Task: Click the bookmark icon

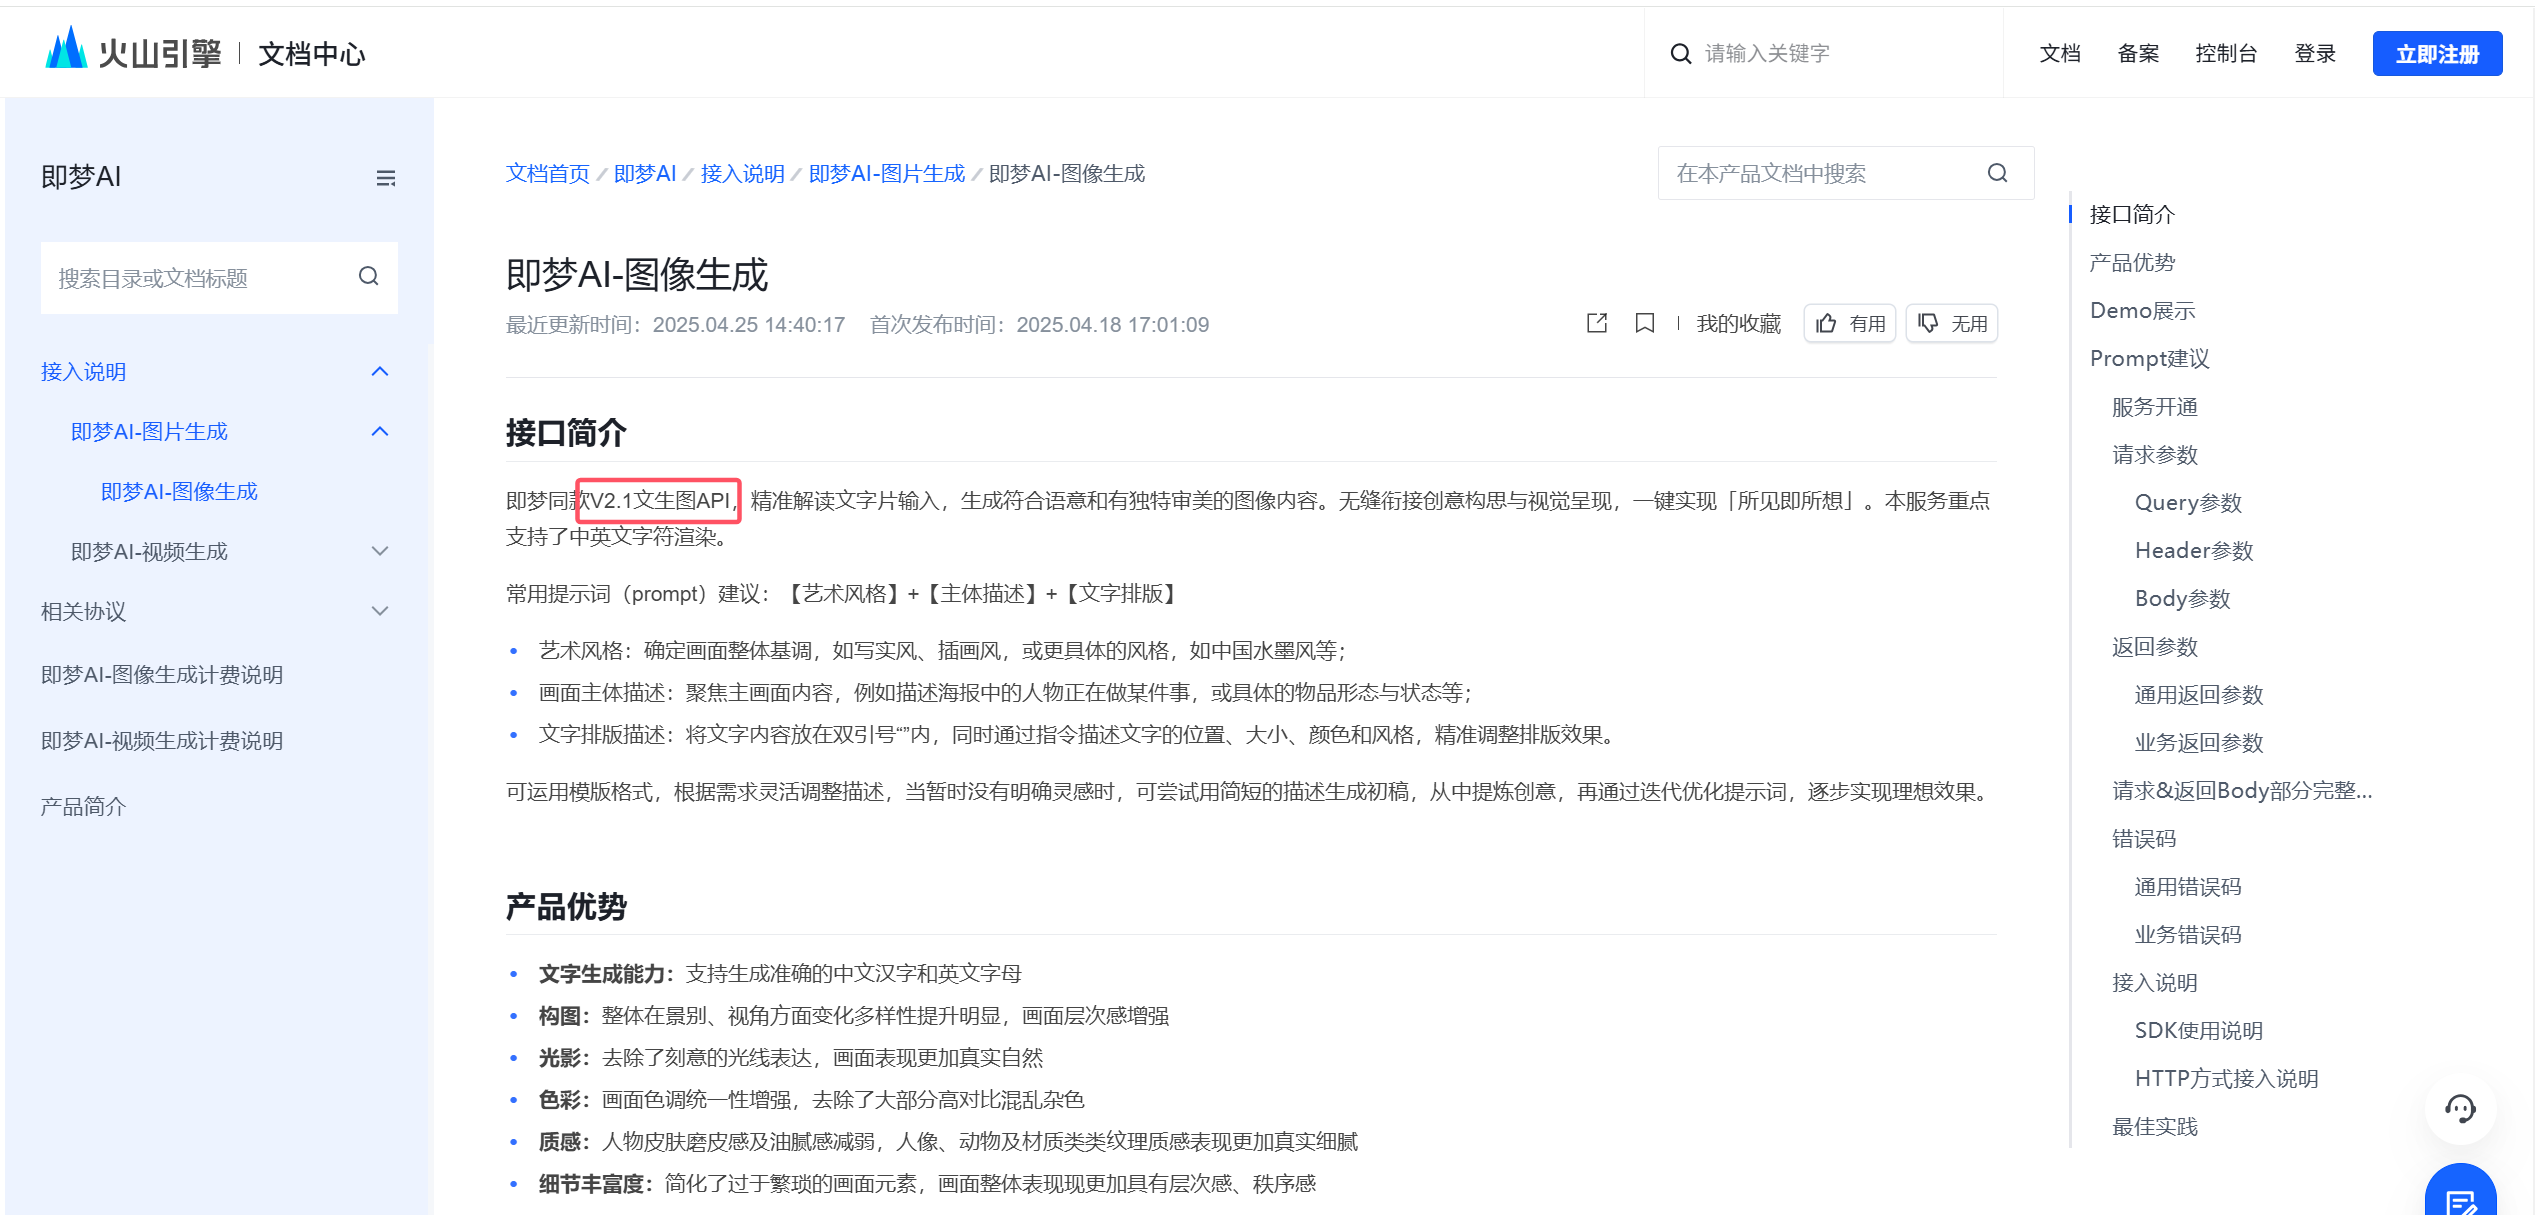Action: [x=1644, y=323]
